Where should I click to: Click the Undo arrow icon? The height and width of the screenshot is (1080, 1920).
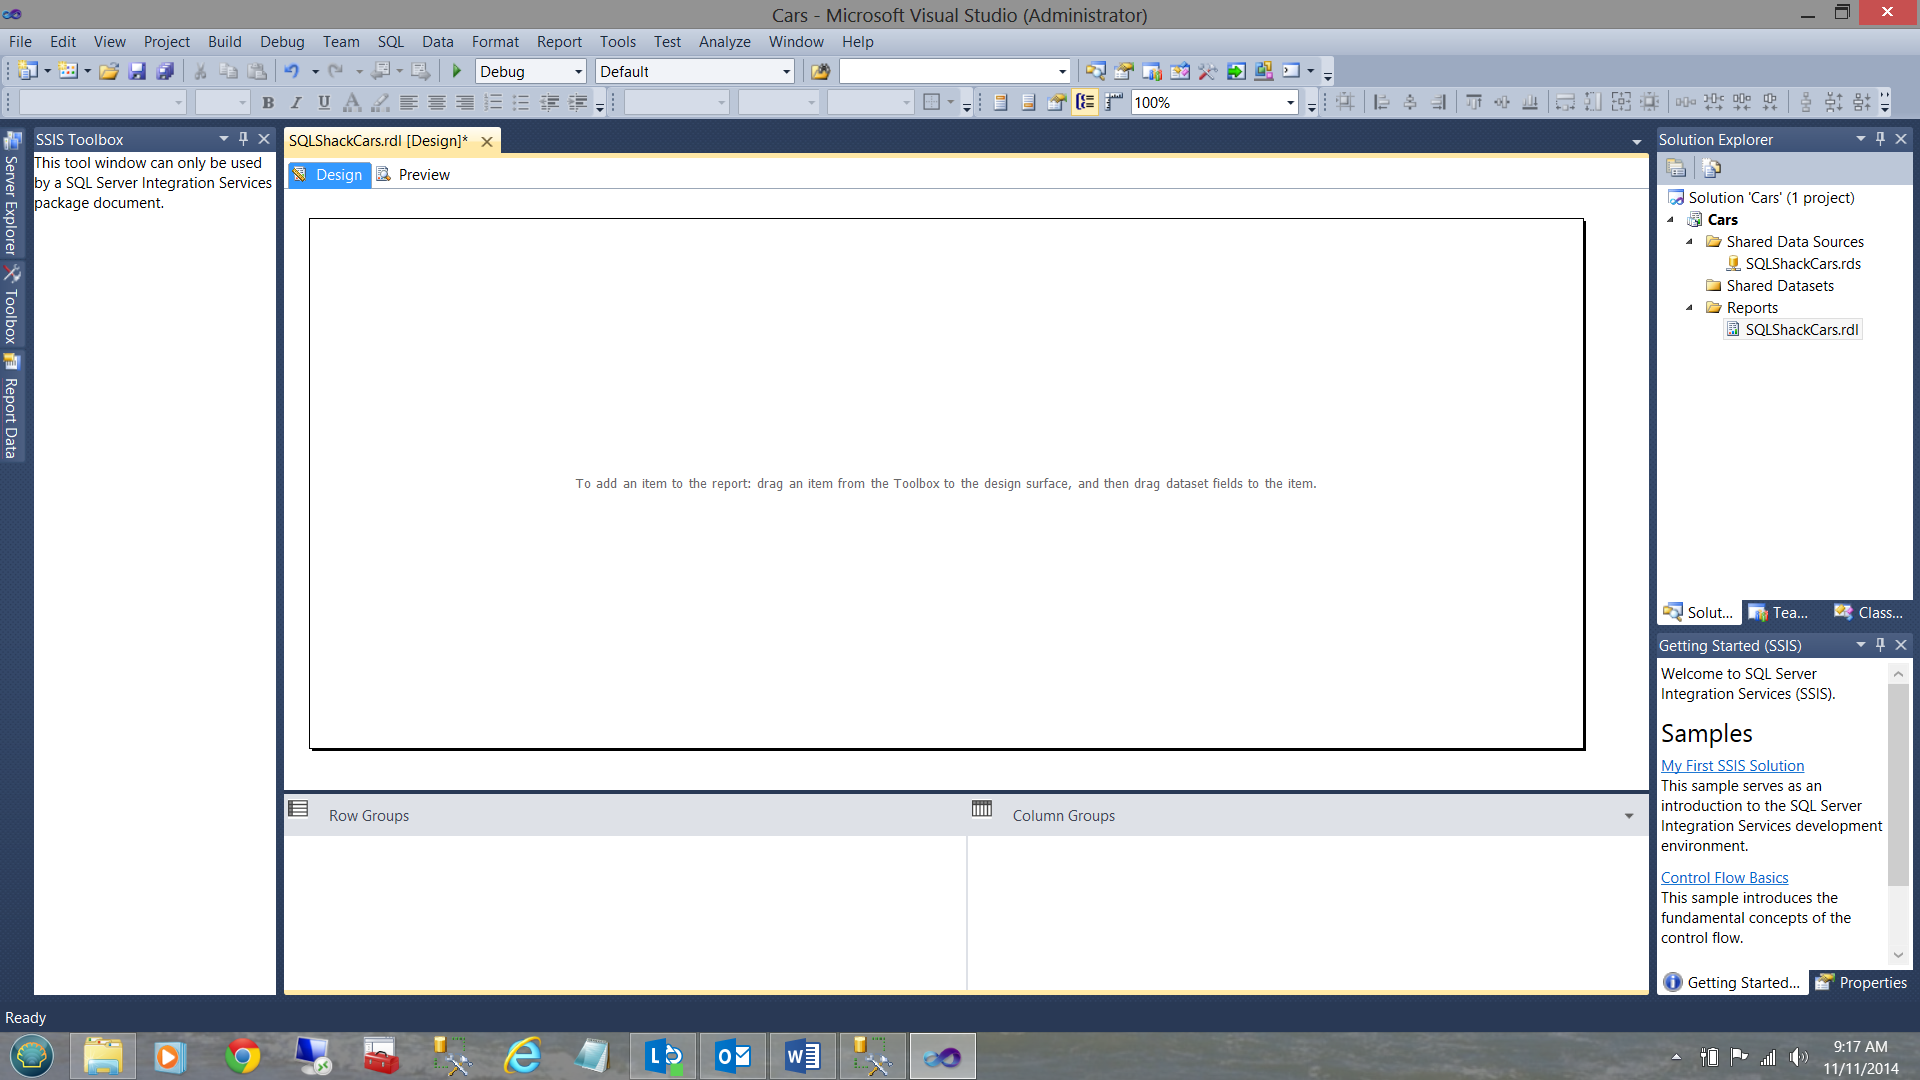[x=291, y=71]
